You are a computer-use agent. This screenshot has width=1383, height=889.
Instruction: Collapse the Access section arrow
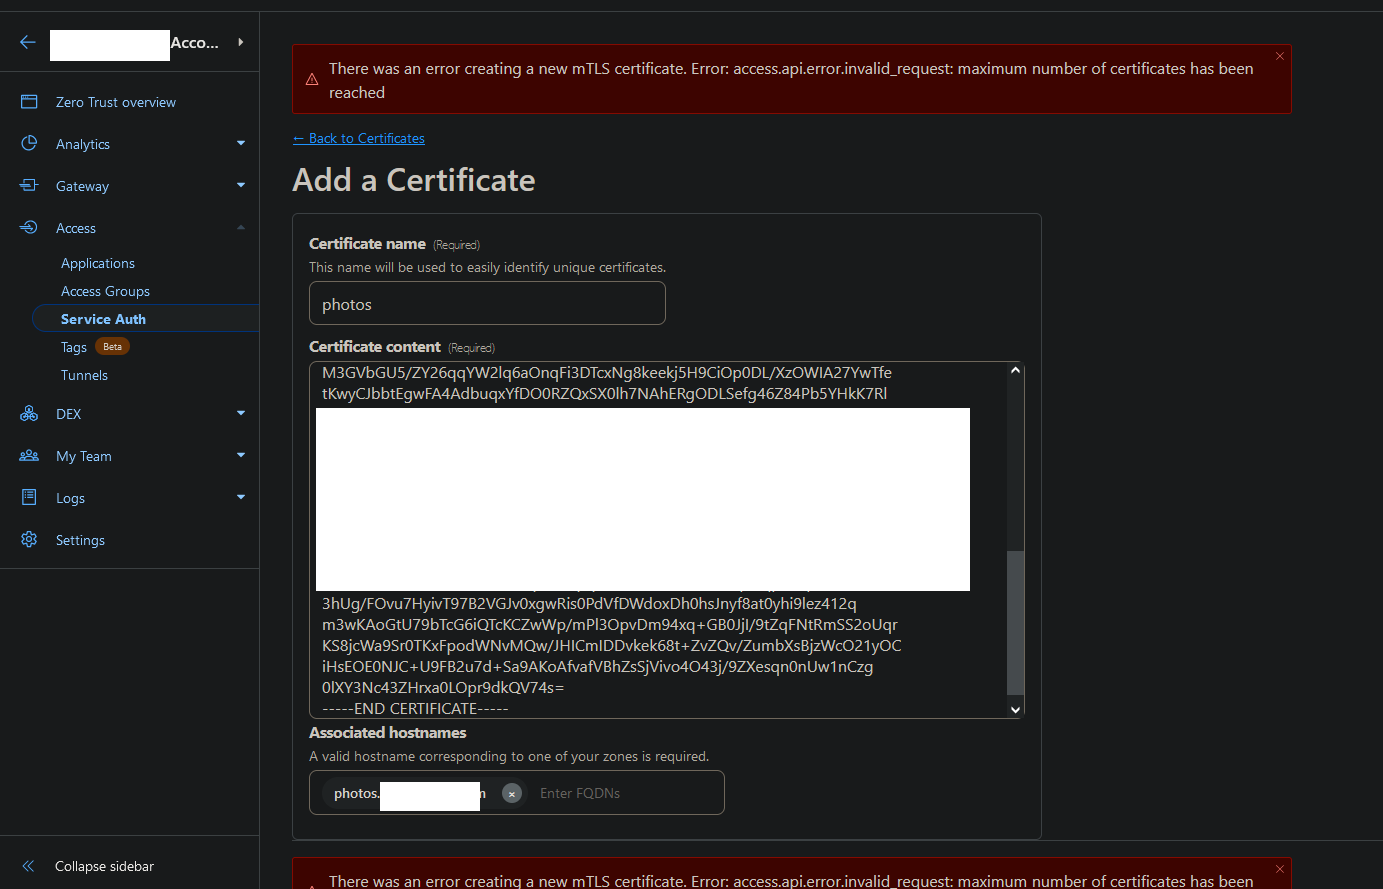[241, 228]
